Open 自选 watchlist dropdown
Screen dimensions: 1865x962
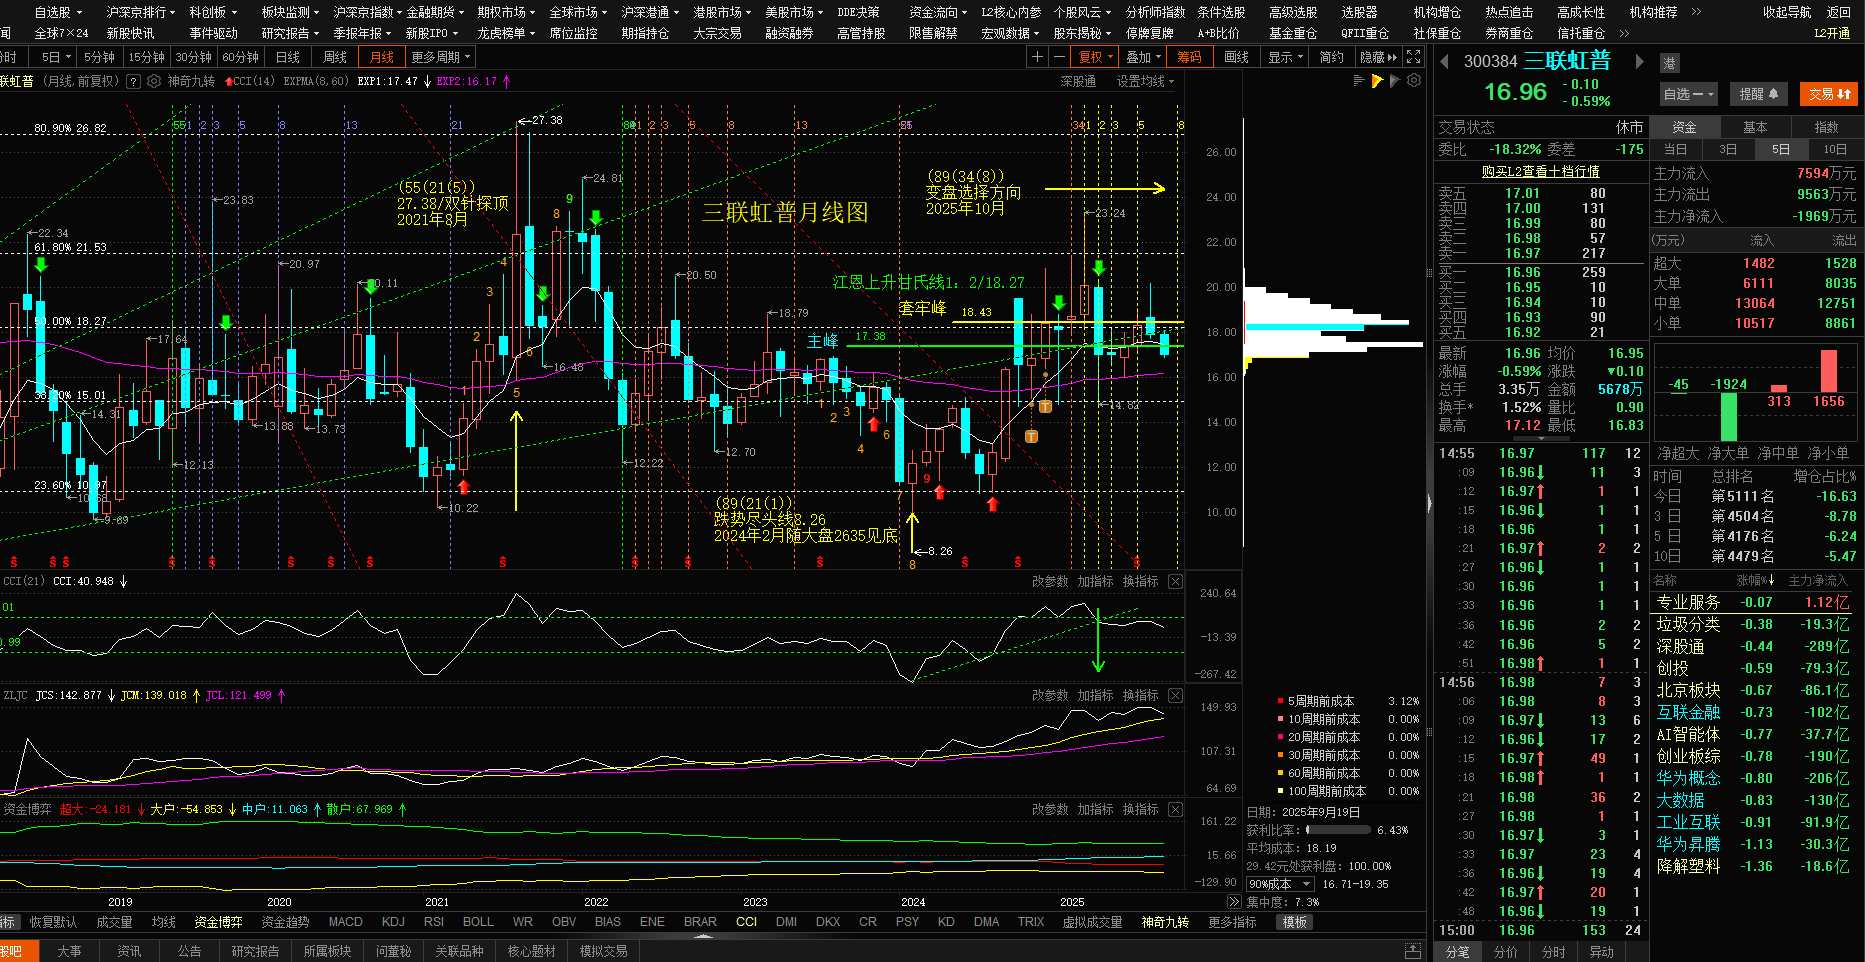[1688, 94]
